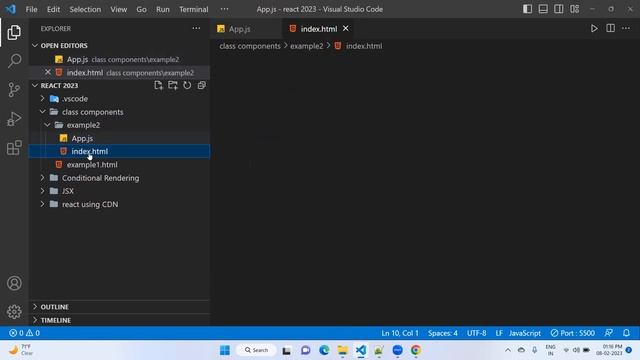
Task: Split the editor to the right
Action: pyautogui.click(x=611, y=28)
